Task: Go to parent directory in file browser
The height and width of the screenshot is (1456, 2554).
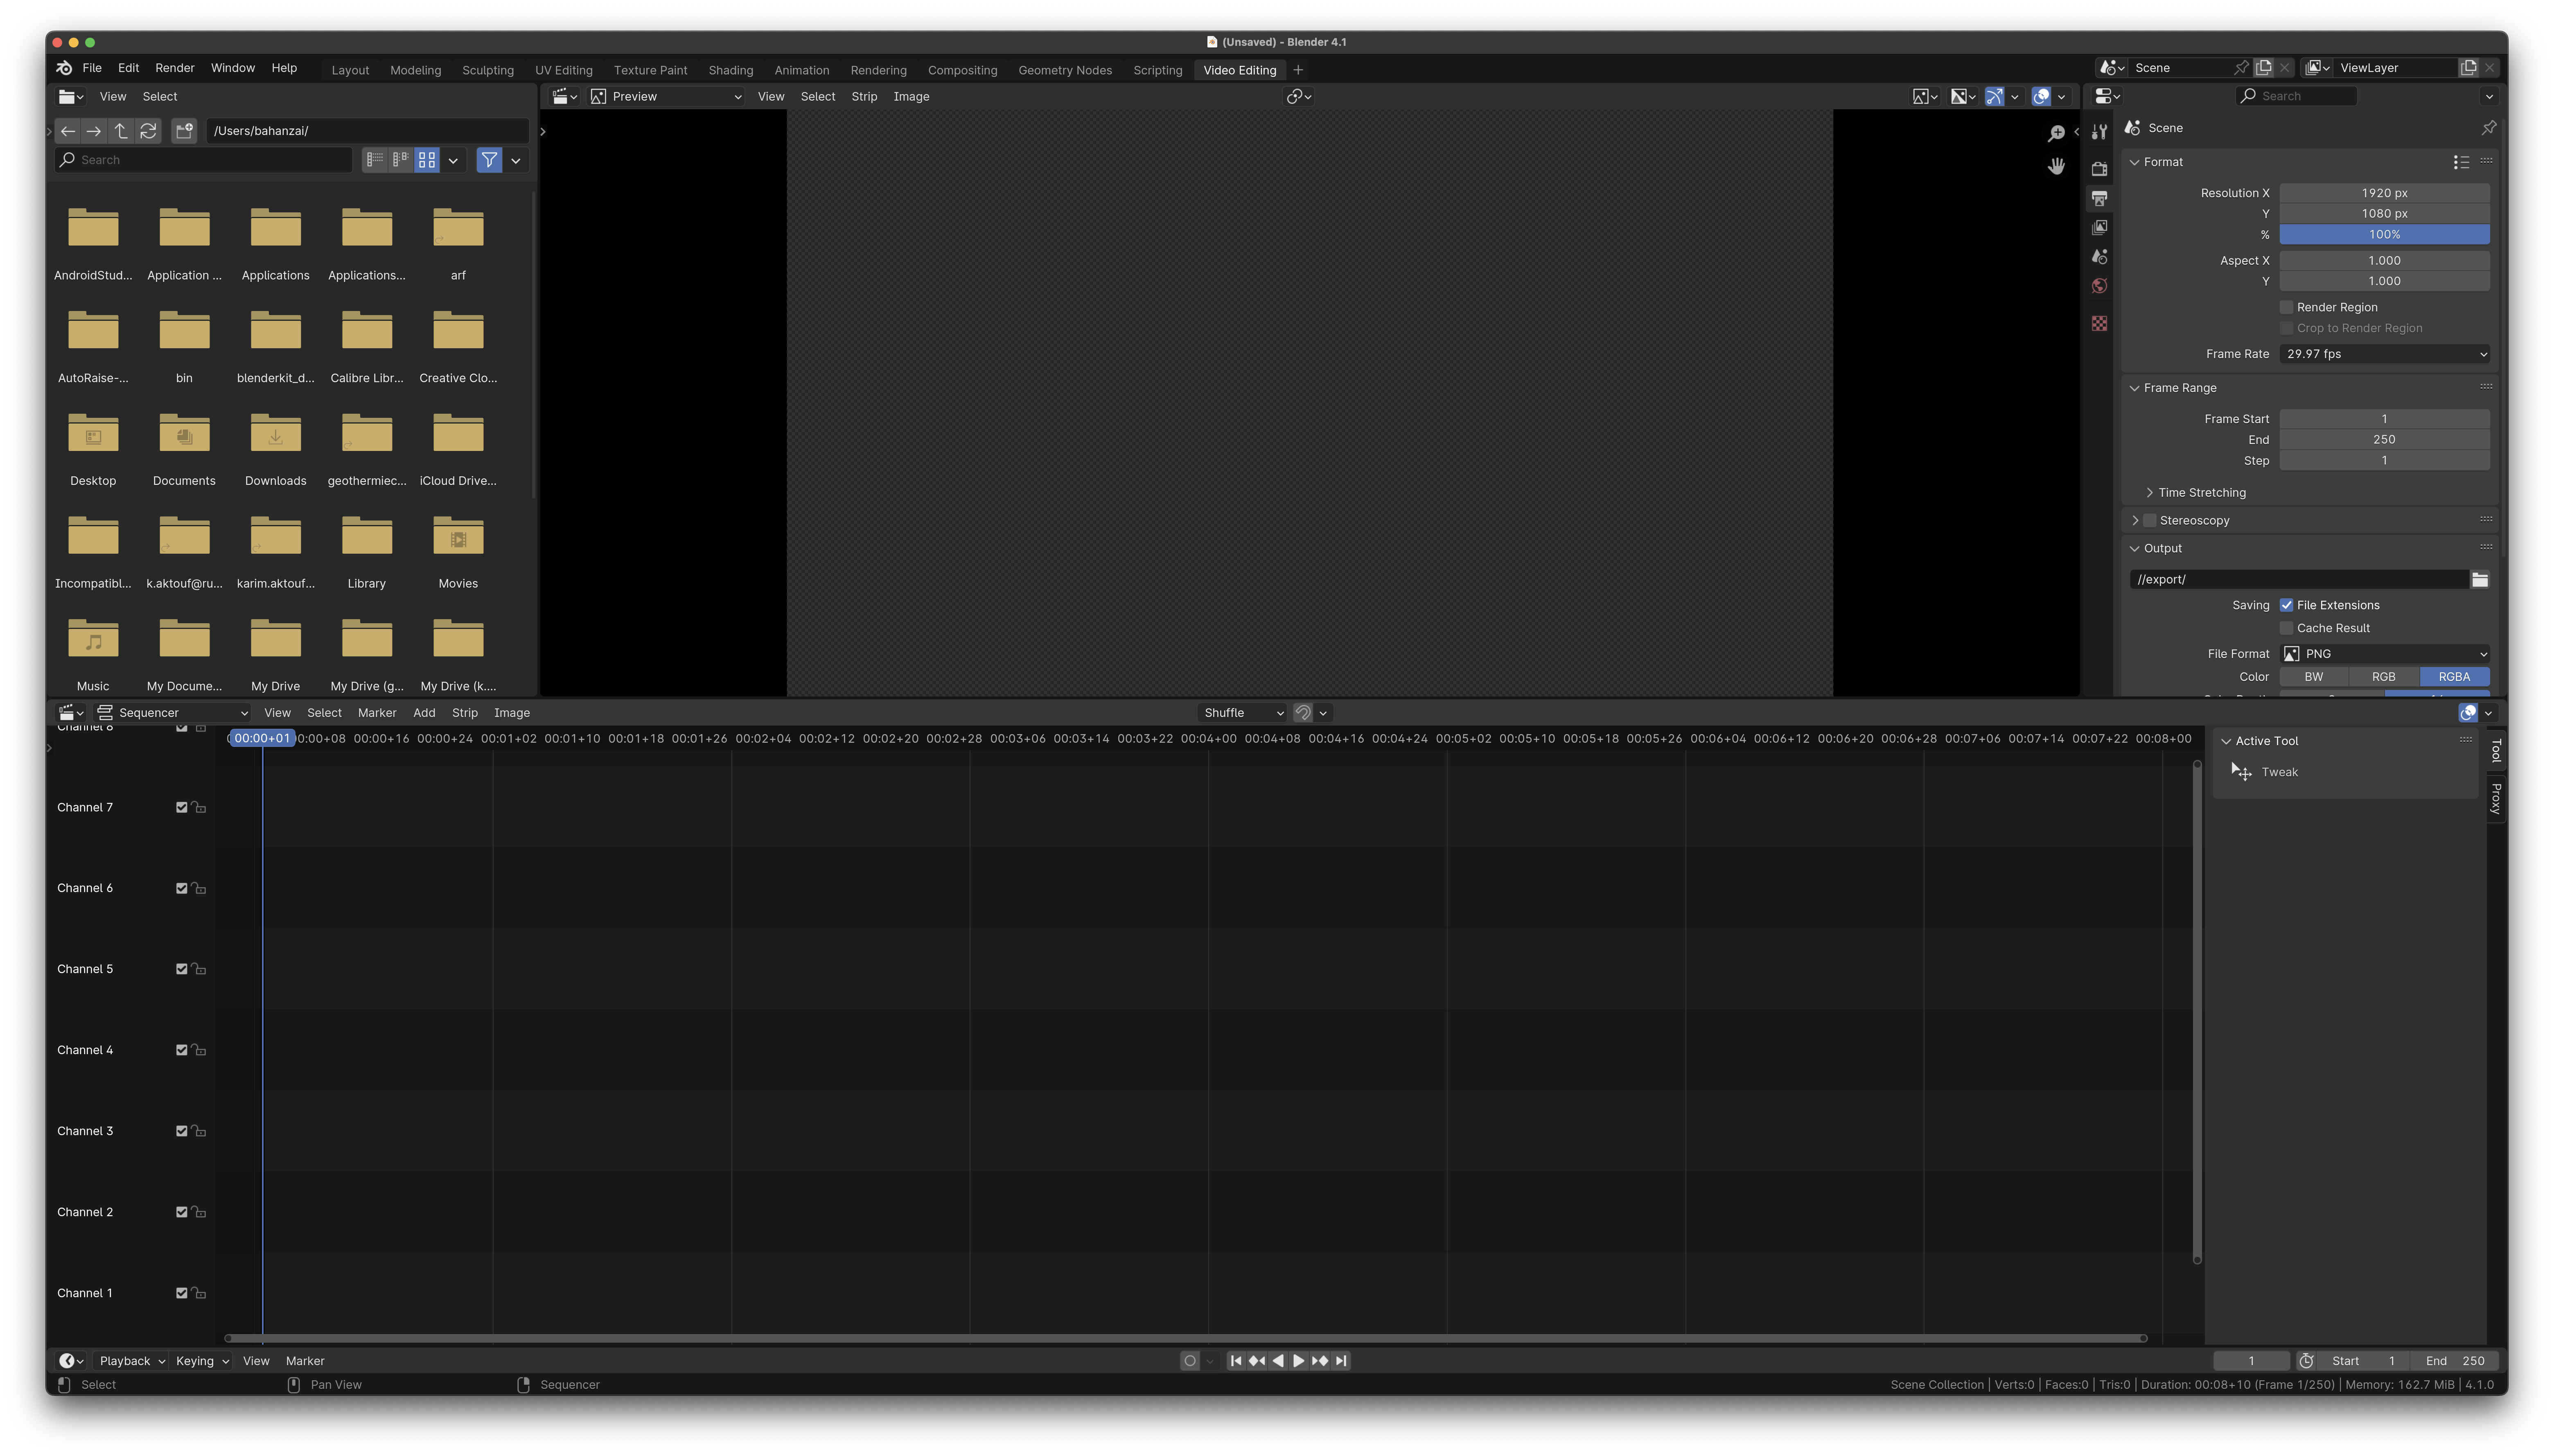Action: pyautogui.click(x=121, y=131)
